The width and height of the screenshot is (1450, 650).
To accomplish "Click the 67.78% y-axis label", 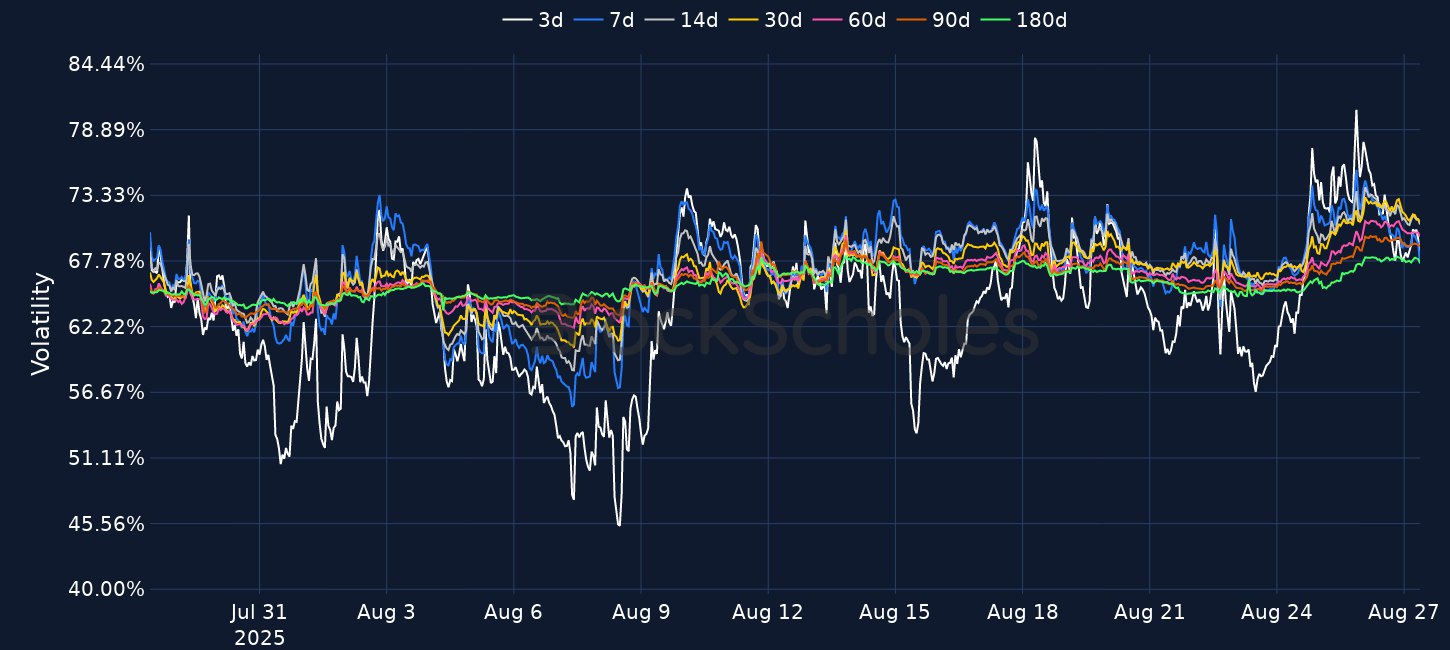I will pos(106,262).
